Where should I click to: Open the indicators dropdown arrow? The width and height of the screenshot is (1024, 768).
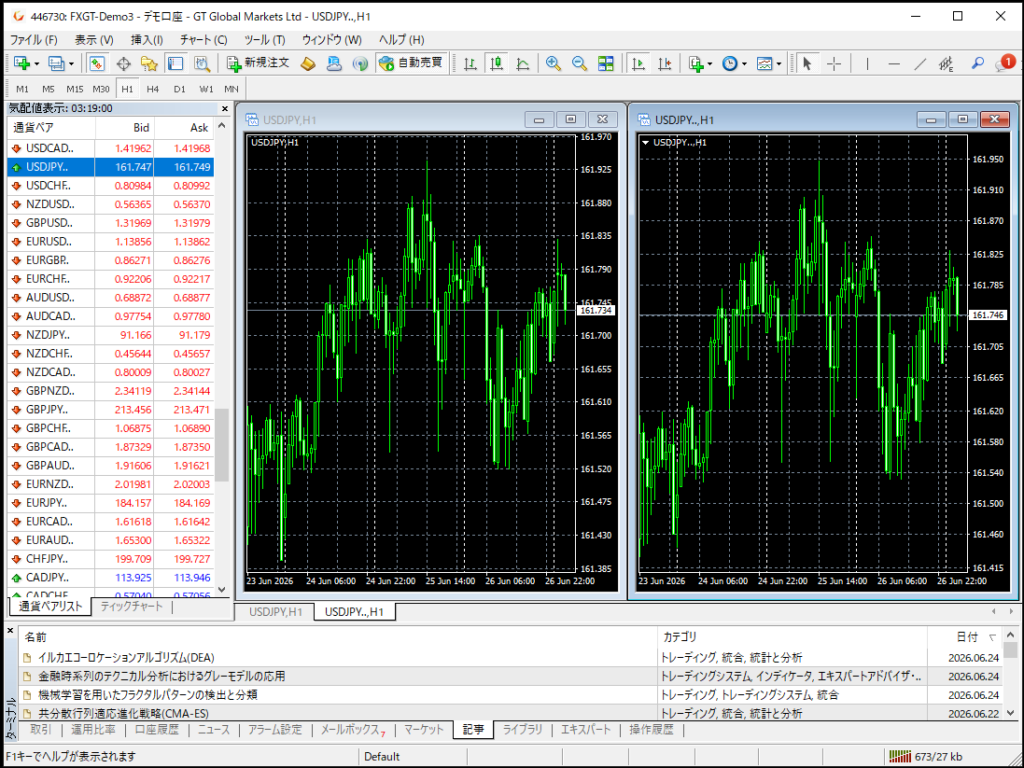click(x=710, y=64)
